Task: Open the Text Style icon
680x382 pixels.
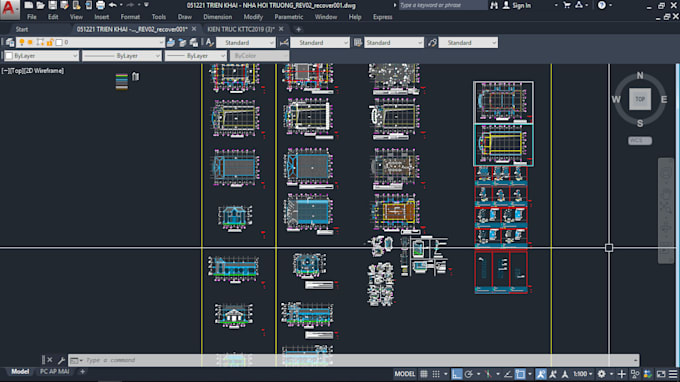Action: coord(209,42)
